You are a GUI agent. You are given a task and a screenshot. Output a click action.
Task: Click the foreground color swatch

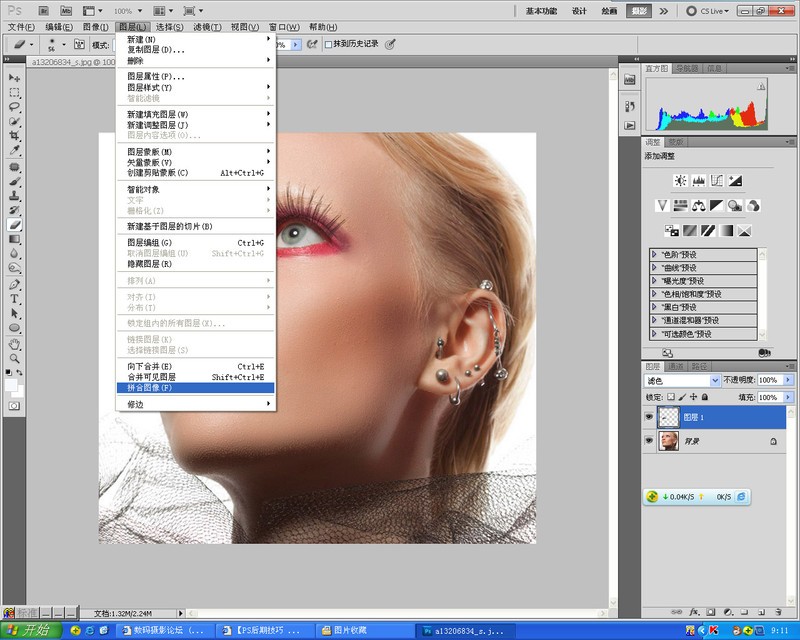pos(11,385)
